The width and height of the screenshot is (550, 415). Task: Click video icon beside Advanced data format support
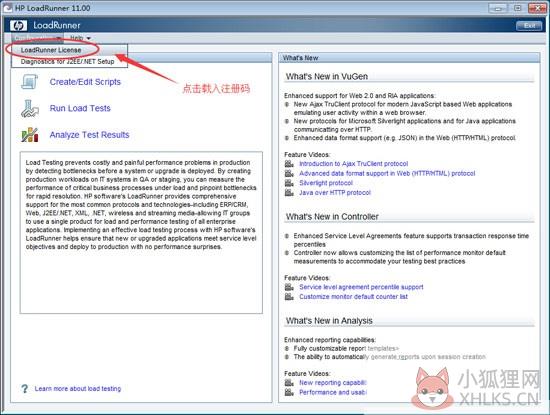pyautogui.click(x=289, y=173)
